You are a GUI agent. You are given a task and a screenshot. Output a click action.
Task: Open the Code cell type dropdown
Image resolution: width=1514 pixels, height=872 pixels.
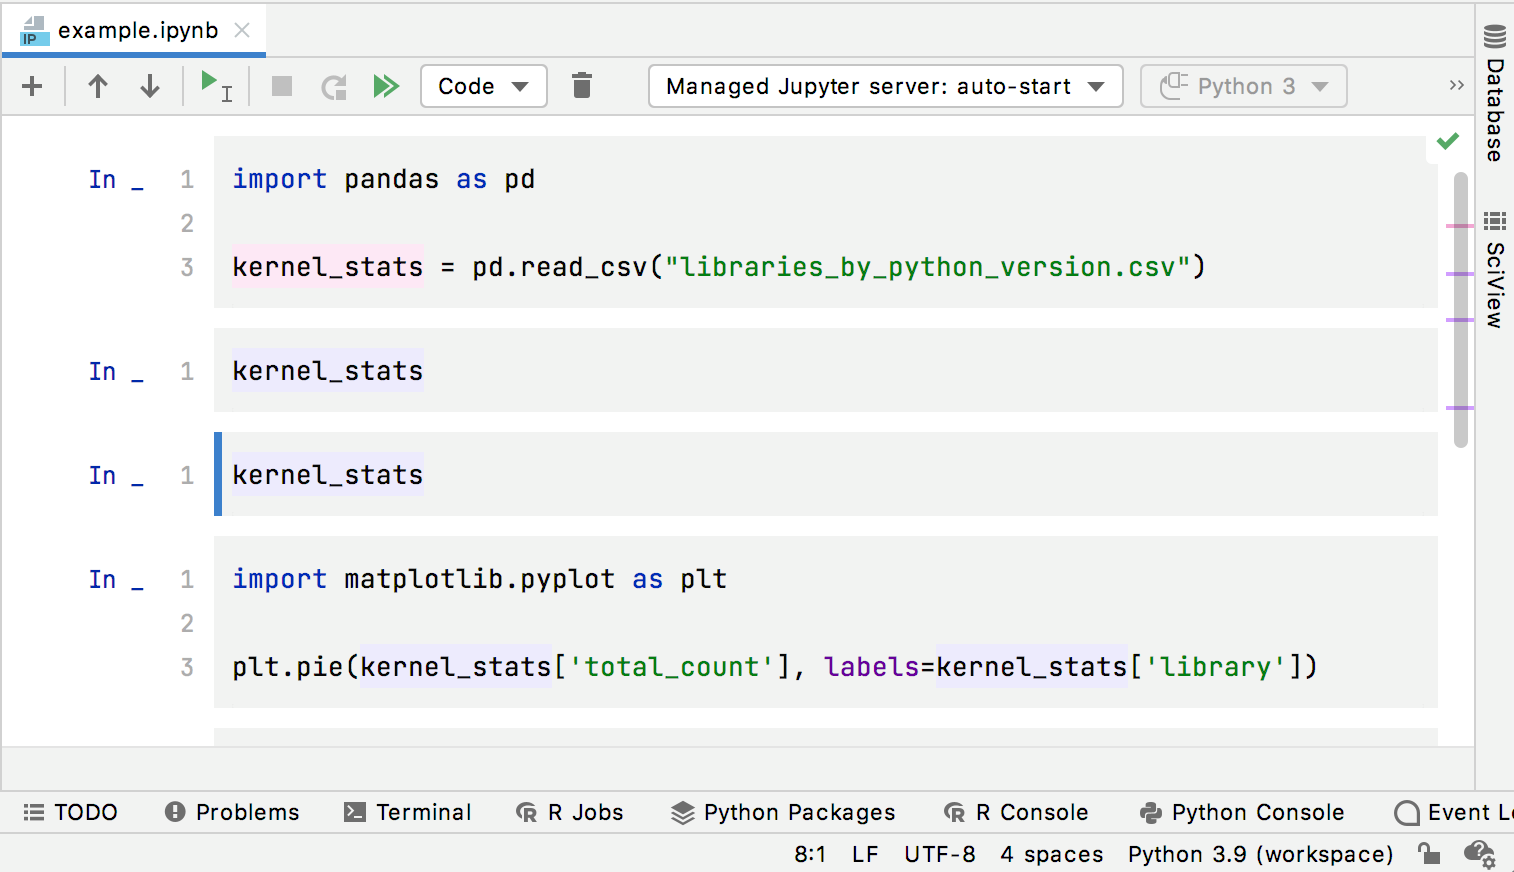483,86
